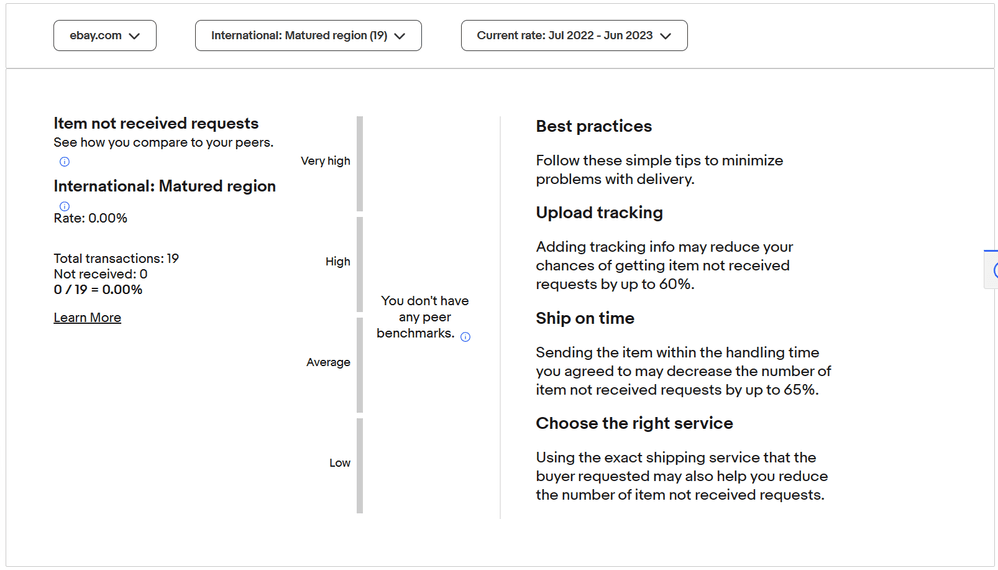998x570 pixels.
Task: Click info icon above the Rate: 0.00% line
Action: point(64,206)
